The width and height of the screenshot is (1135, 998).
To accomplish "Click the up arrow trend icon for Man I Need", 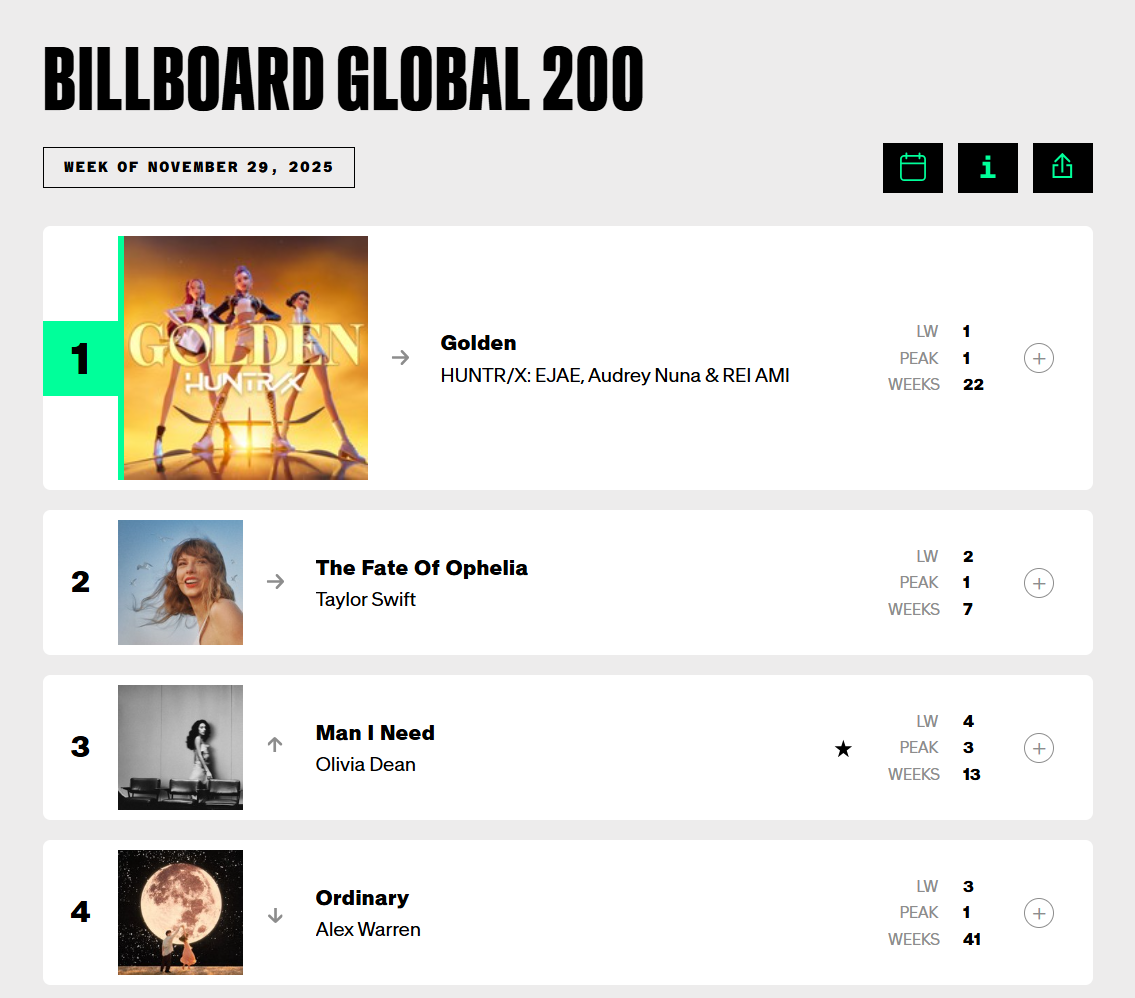I will point(275,745).
